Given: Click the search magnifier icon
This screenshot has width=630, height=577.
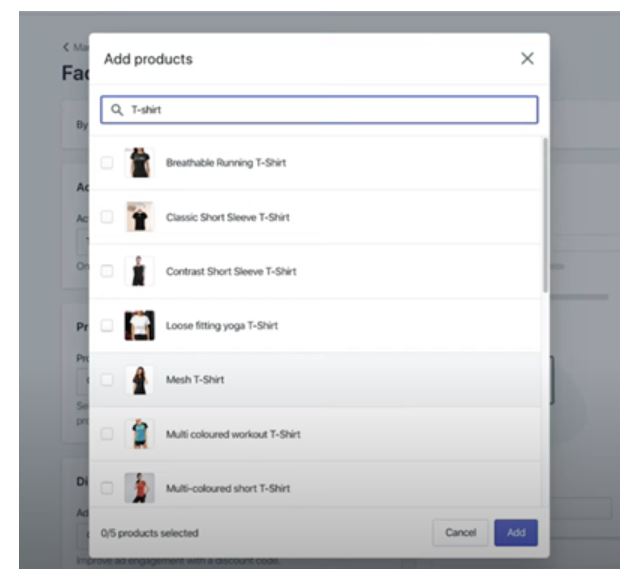Looking at the screenshot, I should pos(117,110).
